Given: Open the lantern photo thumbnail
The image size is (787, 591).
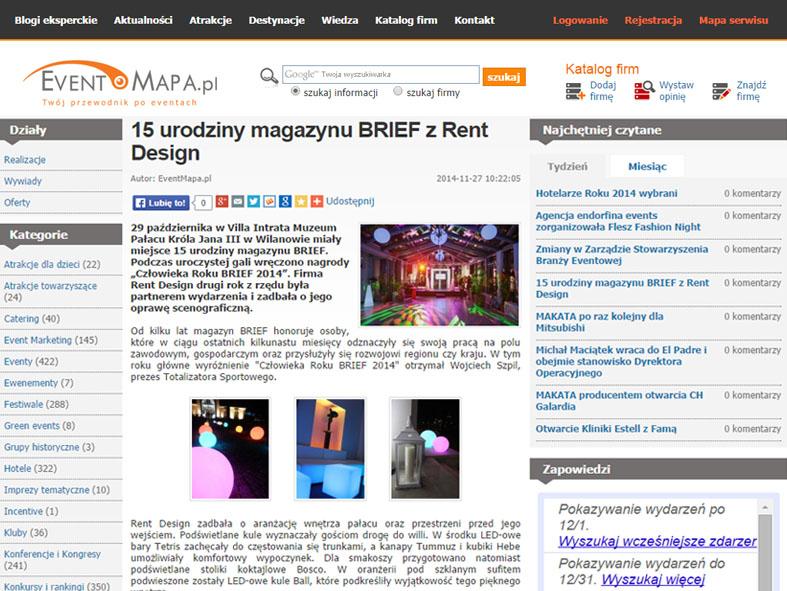Looking at the screenshot, I should 425,449.
